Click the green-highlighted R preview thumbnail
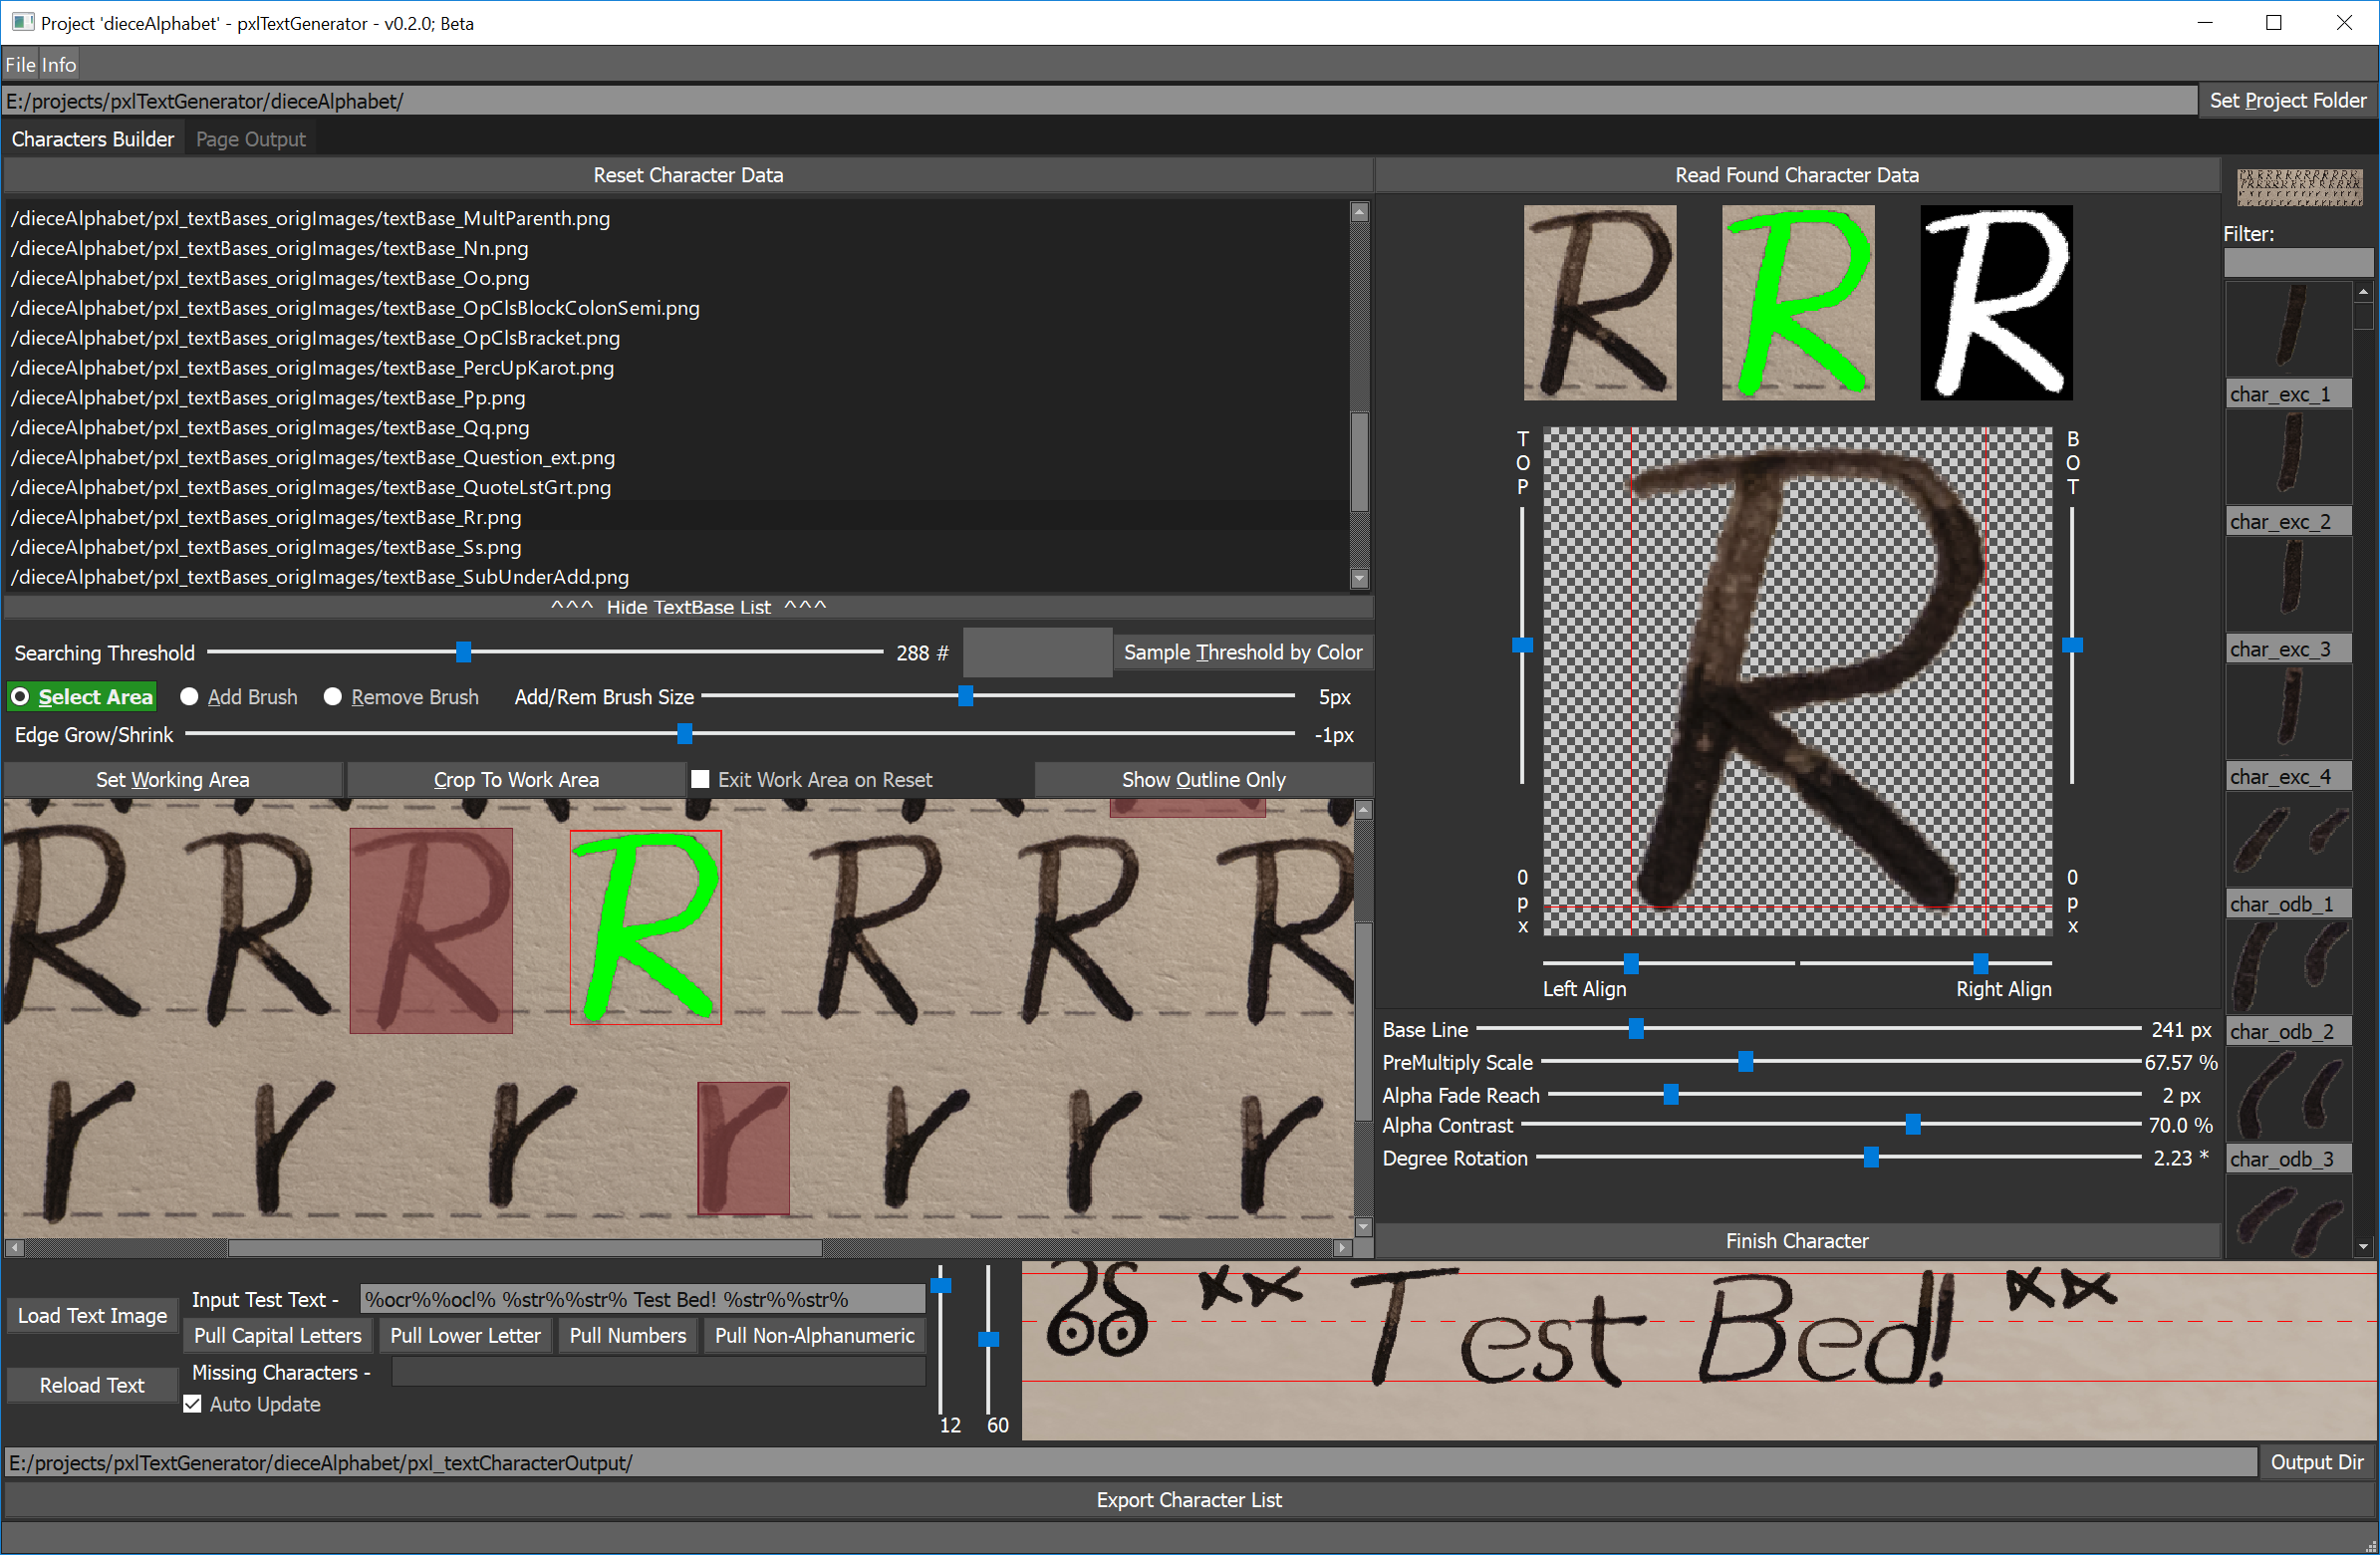 click(x=1797, y=302)
